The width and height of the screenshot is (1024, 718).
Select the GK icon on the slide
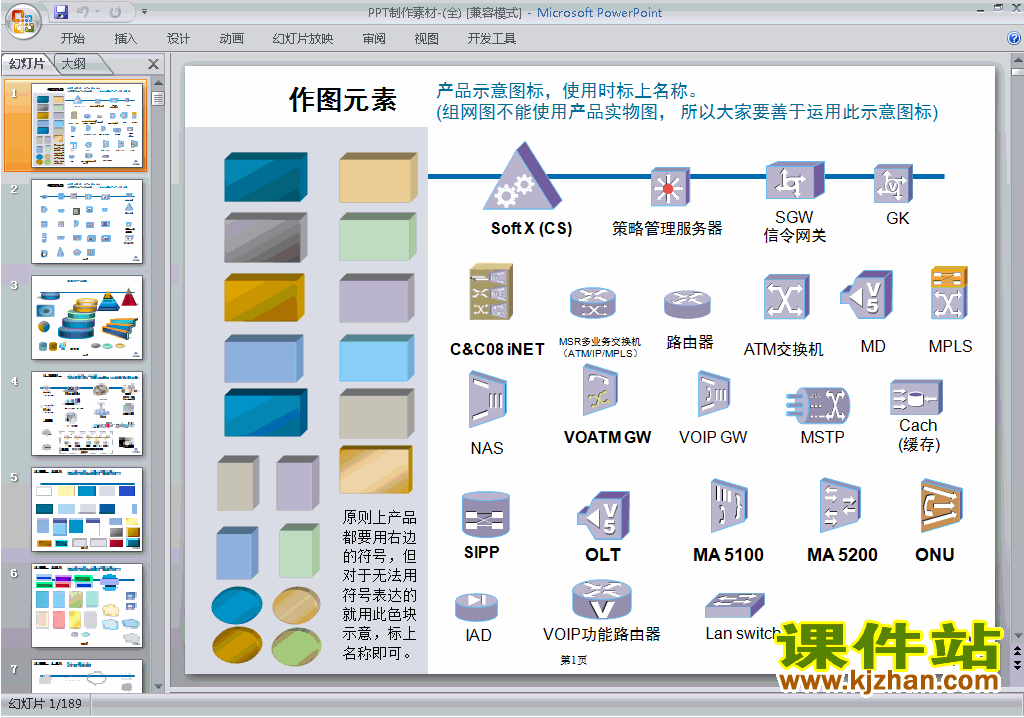coord(893,183)
